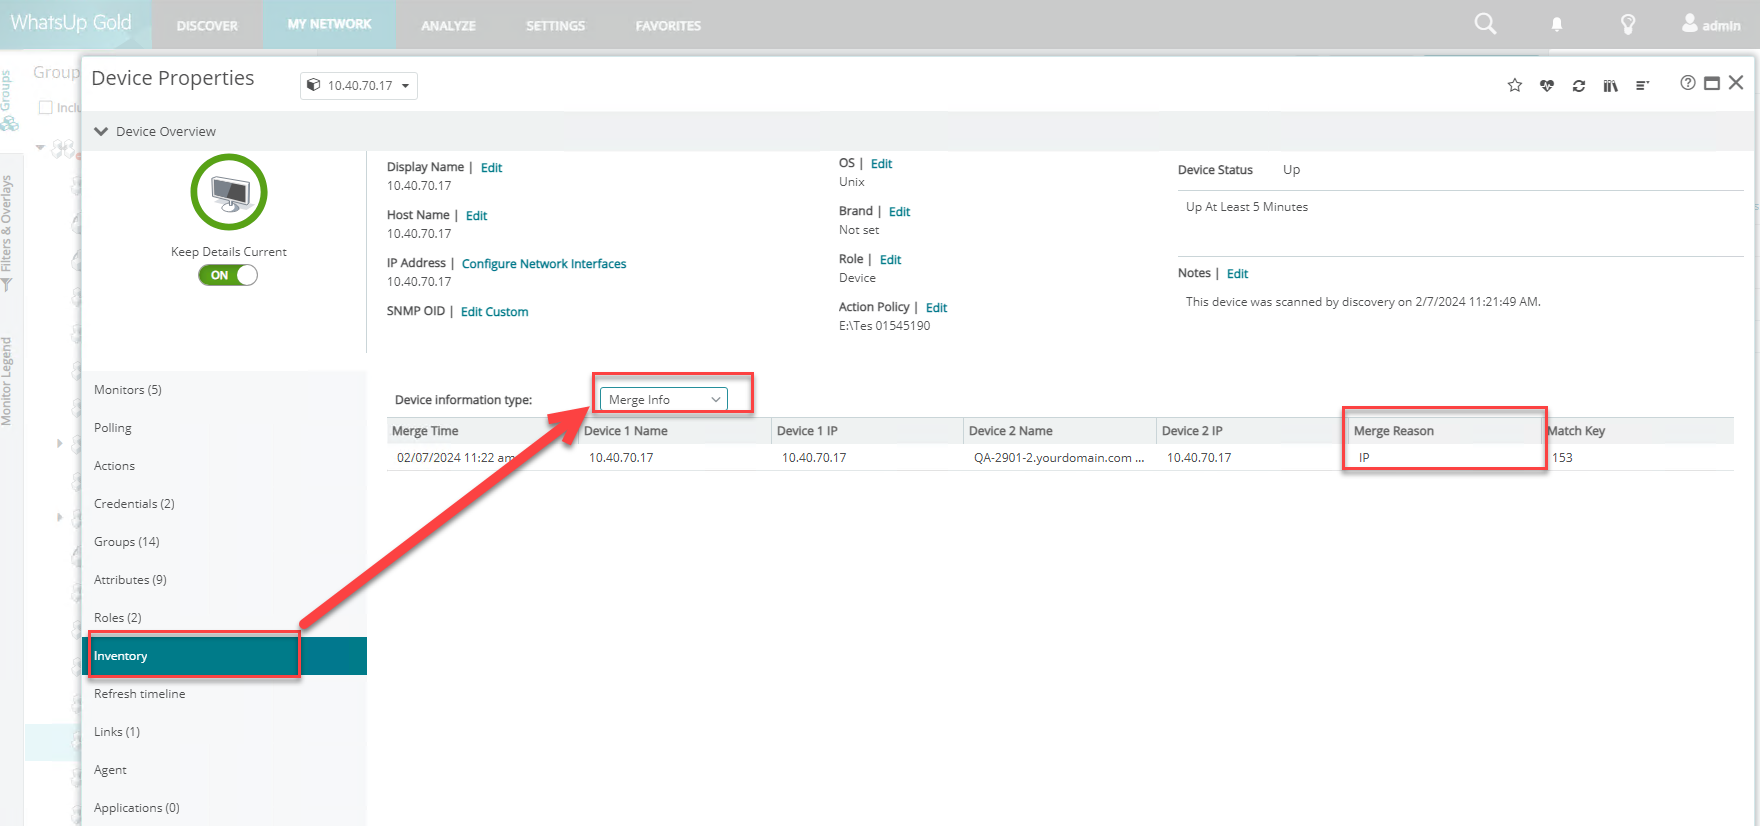
Task: Click Configure Network Interfaces link
Action: pyautogui.click(x=544, y=264)
